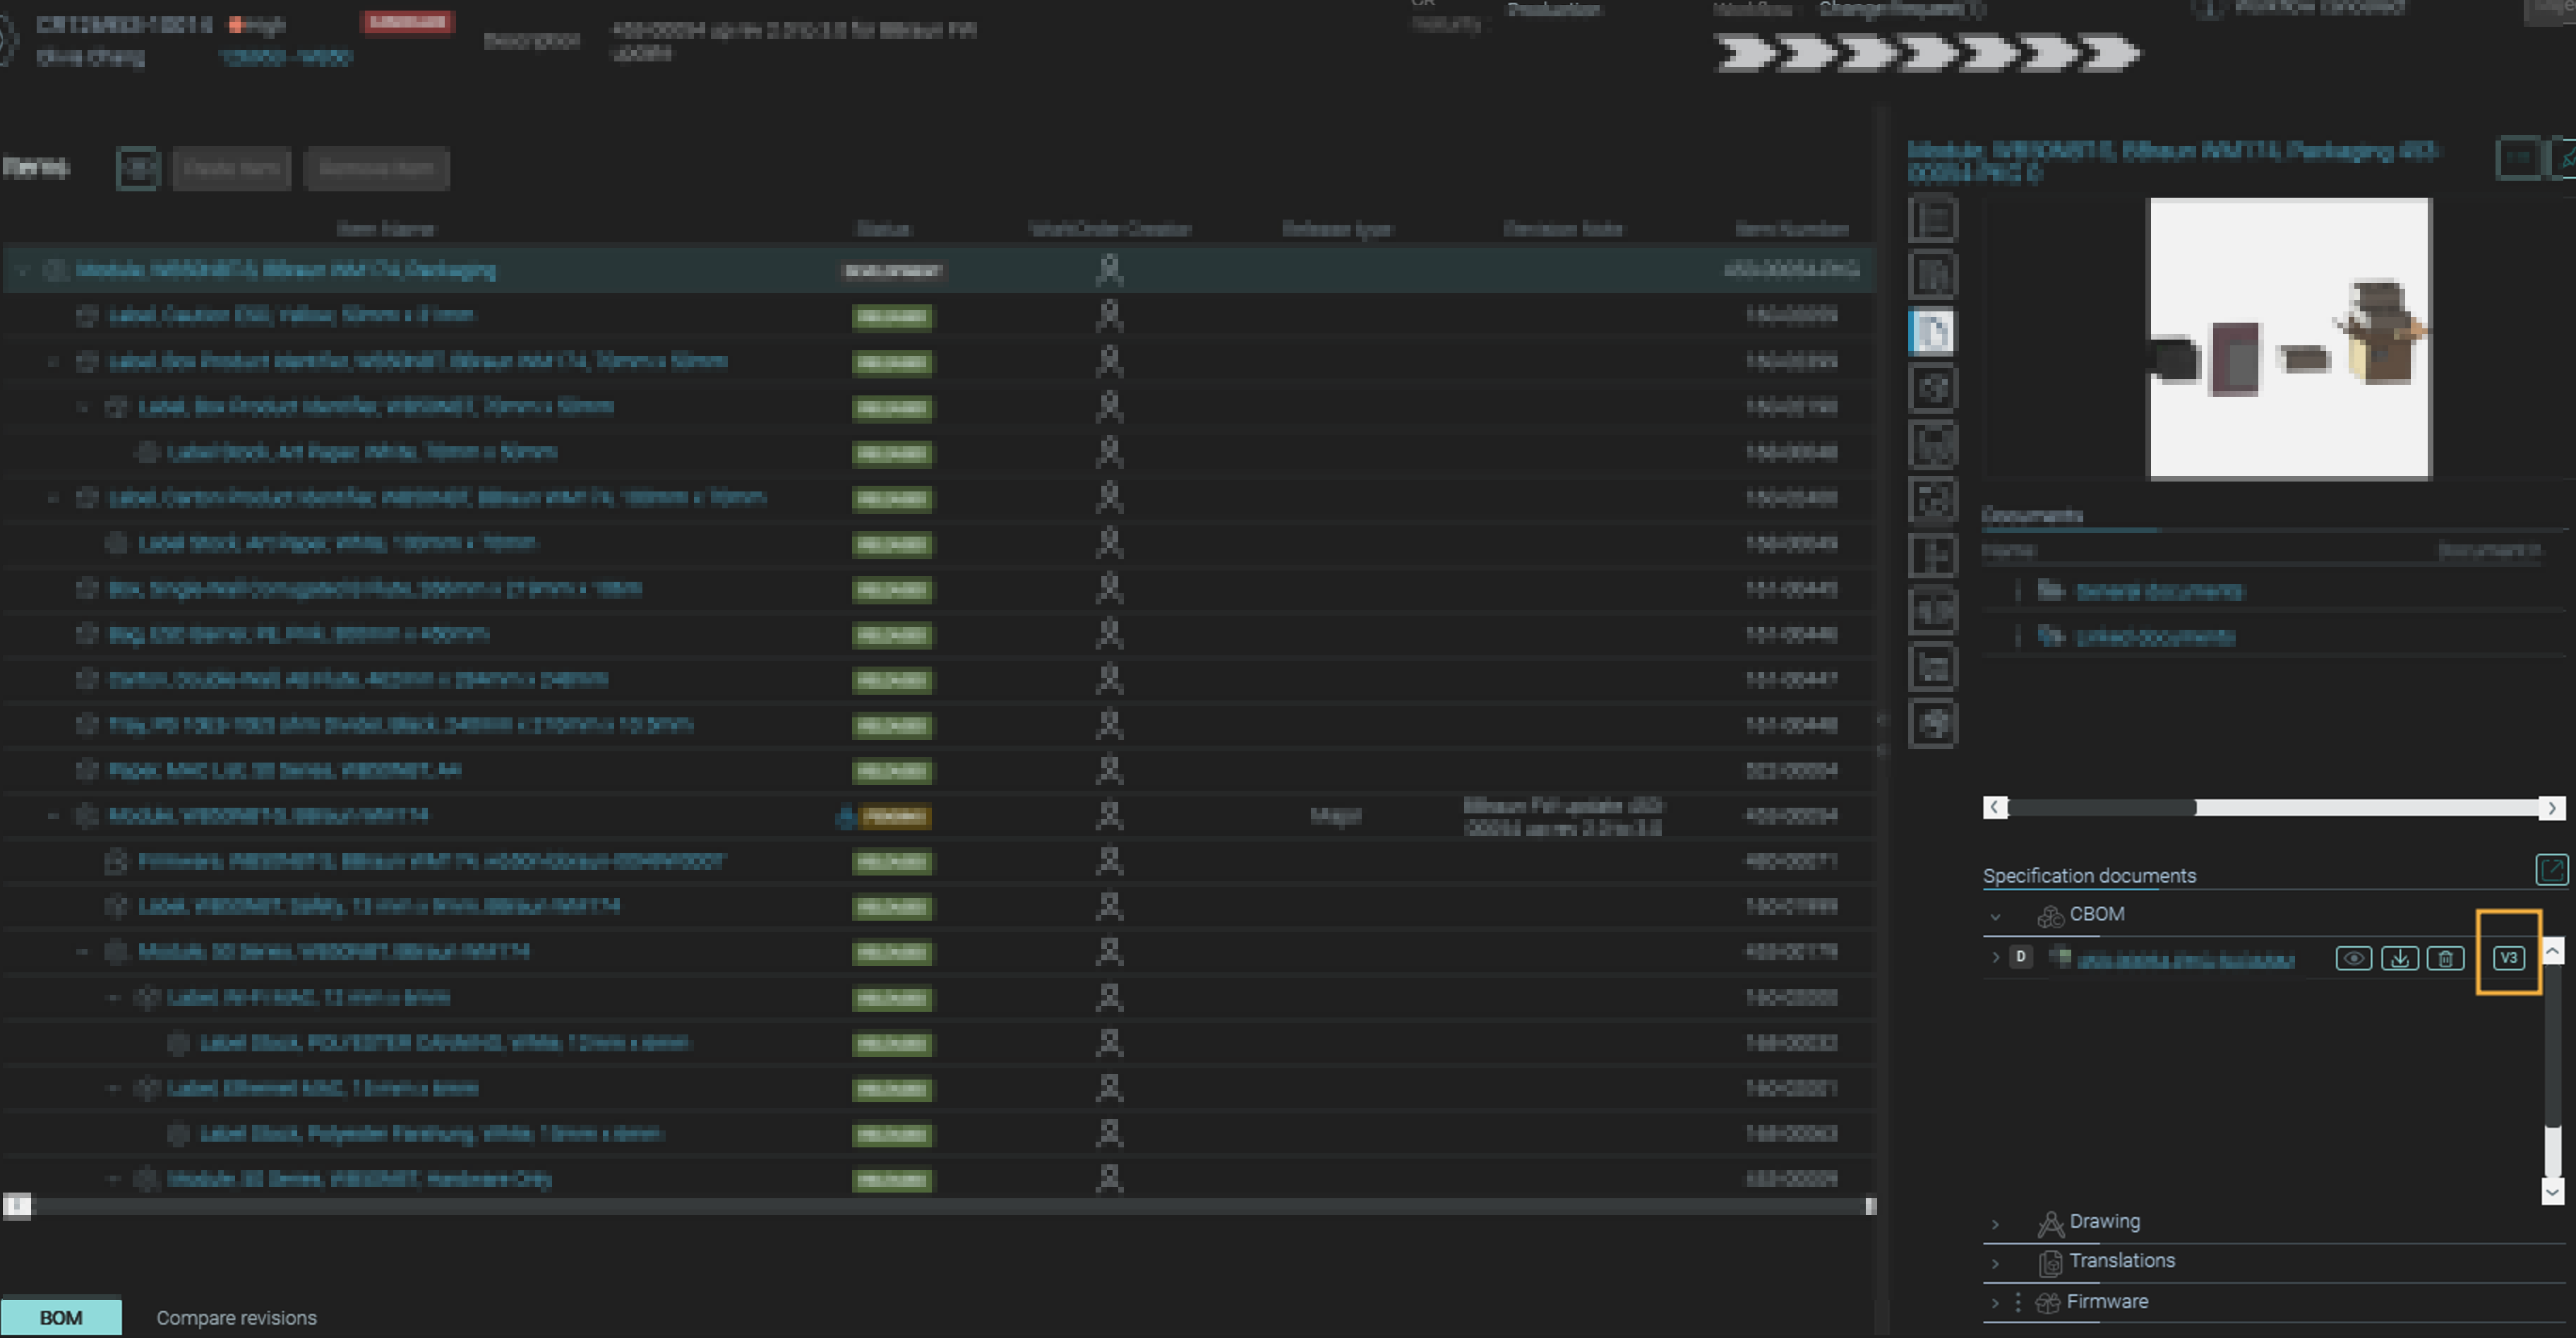The width and height of the screenshot is (2576, 1338).
Task: Click the icon button beside Create item
Action: [x=138, y=168]
